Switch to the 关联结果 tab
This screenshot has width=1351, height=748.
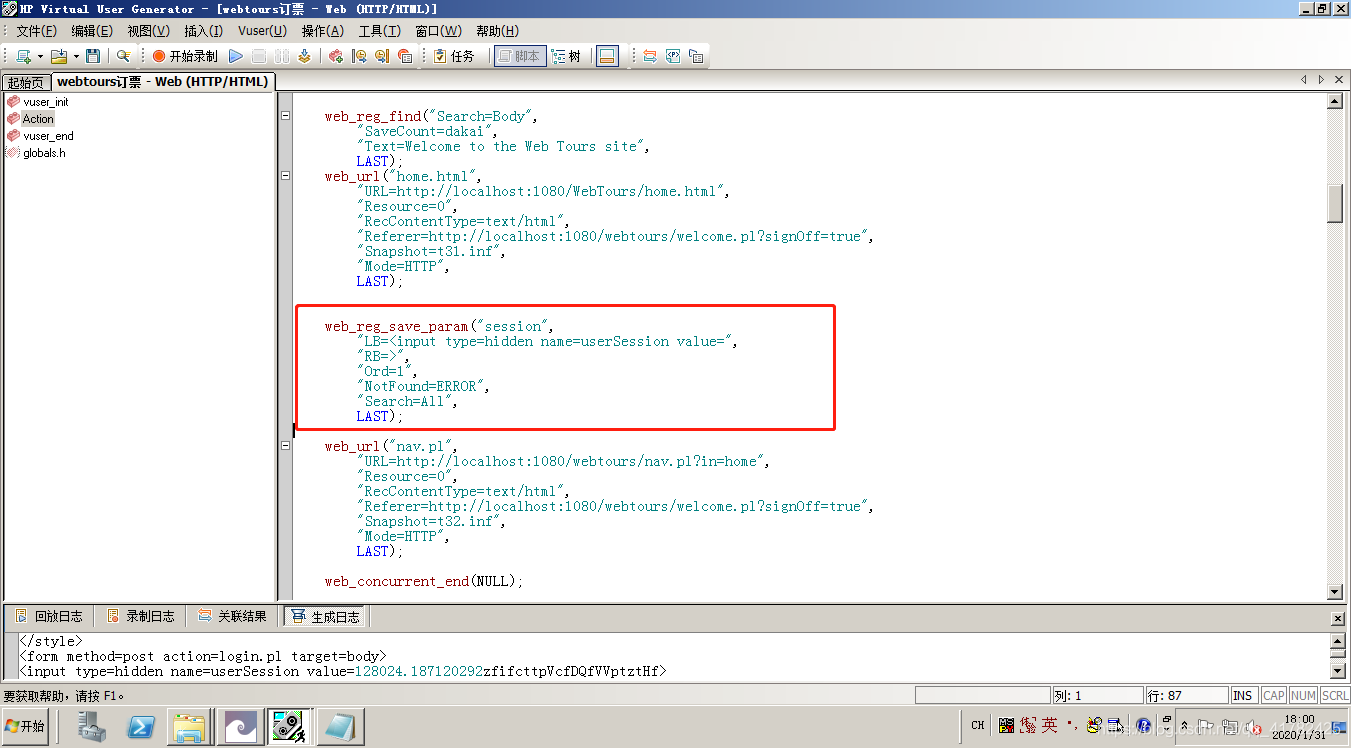coord(232,616)
